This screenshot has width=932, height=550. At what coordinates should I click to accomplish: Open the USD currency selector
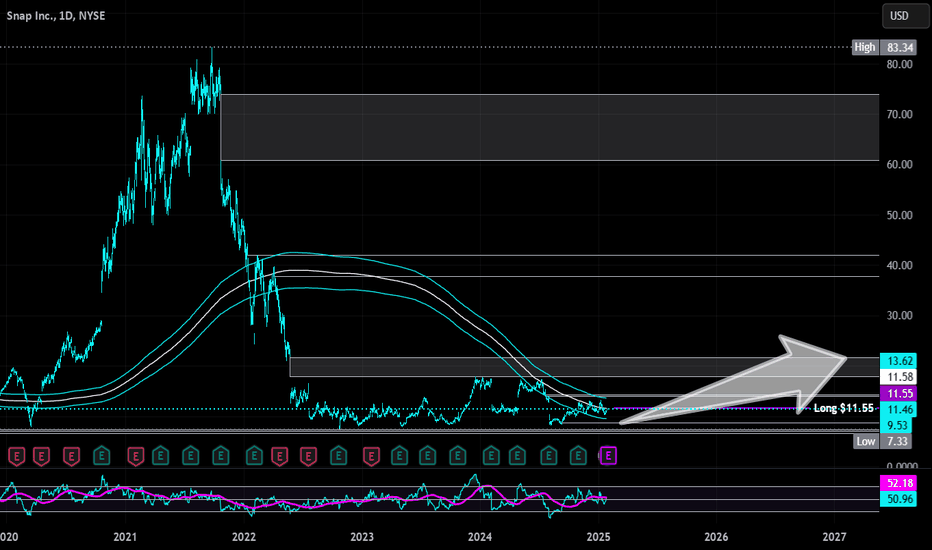click(906, 16)
